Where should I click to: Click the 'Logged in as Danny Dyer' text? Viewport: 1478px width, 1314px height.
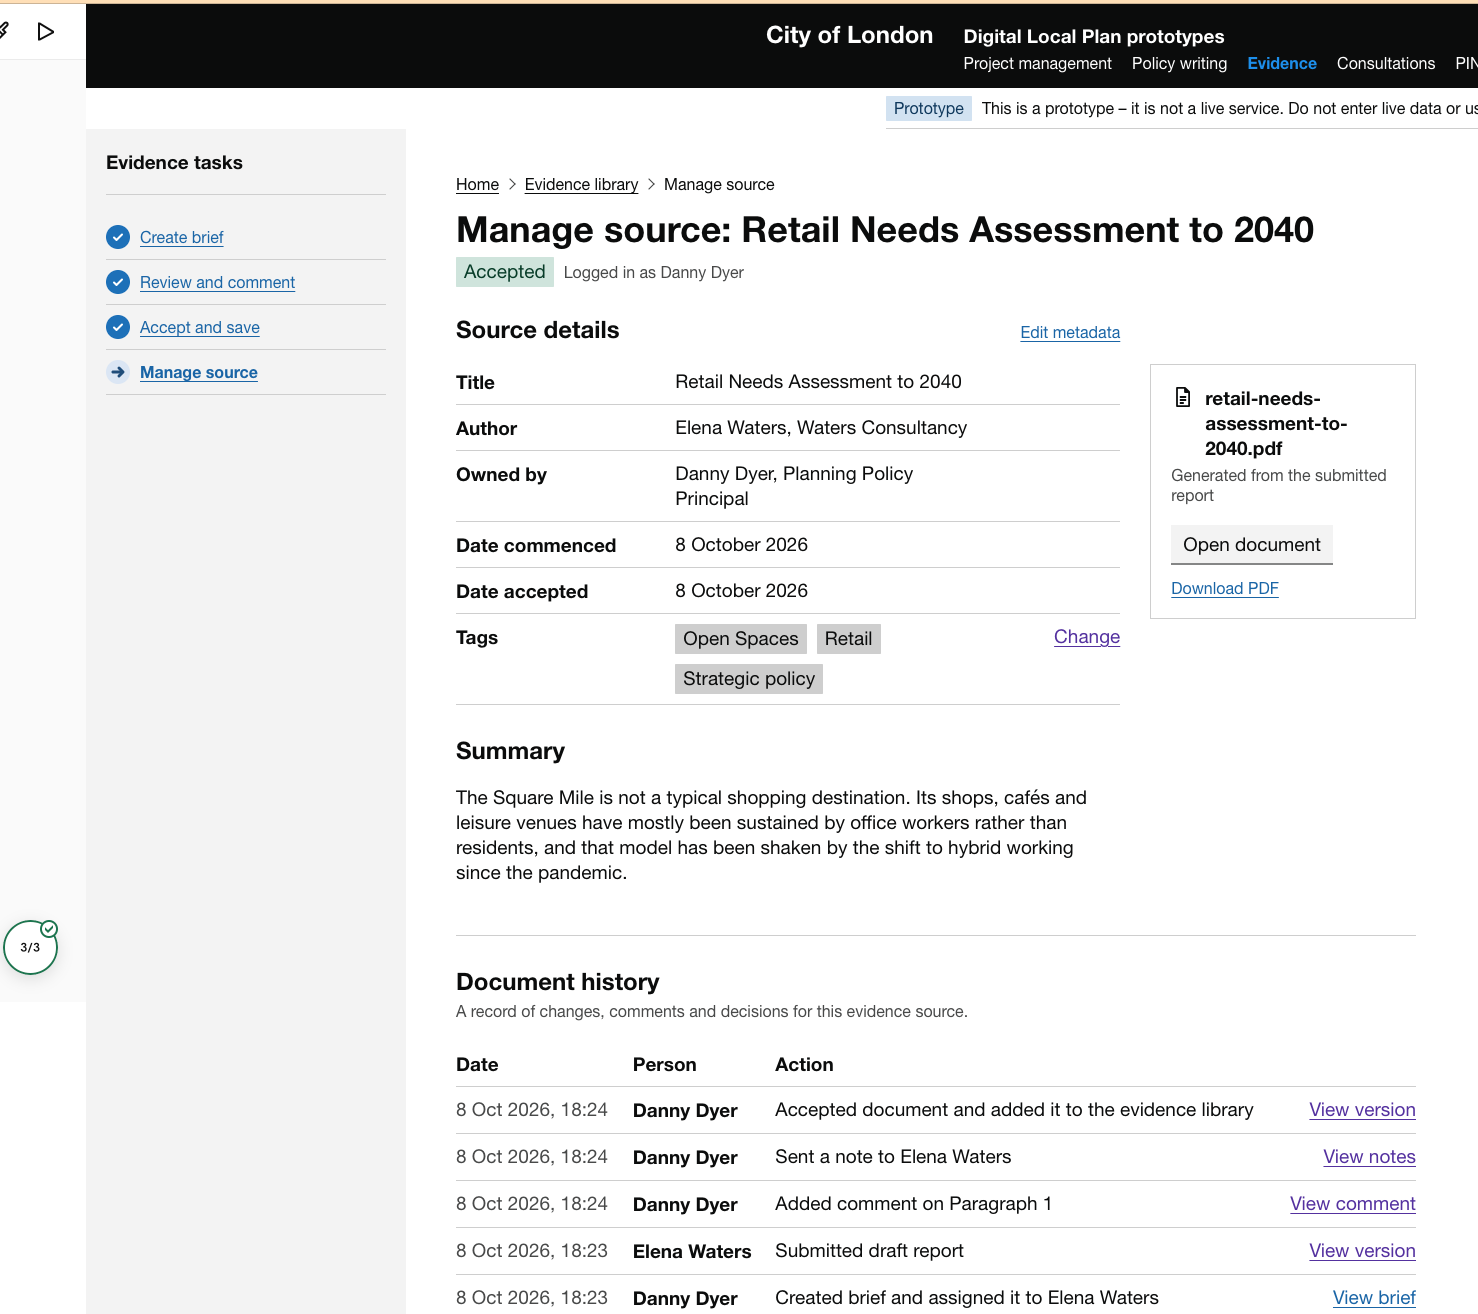[x=654, y=272]
